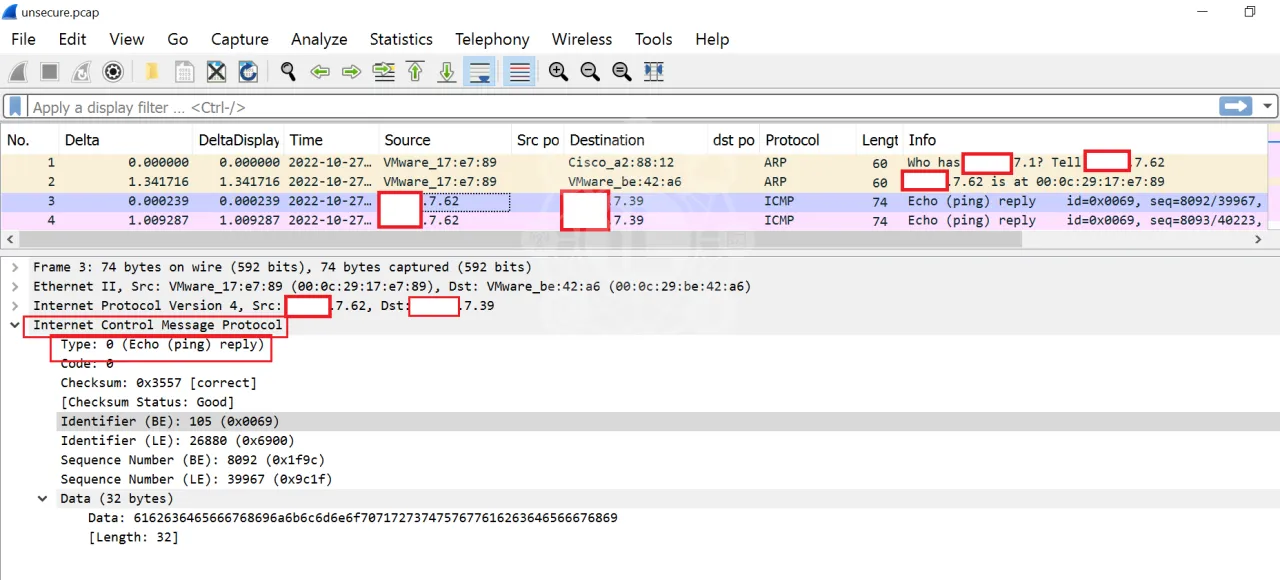Apply the display filter arrow button
The height and width of the screenshot is (580, 1280).
click(x=1236, y=106)
